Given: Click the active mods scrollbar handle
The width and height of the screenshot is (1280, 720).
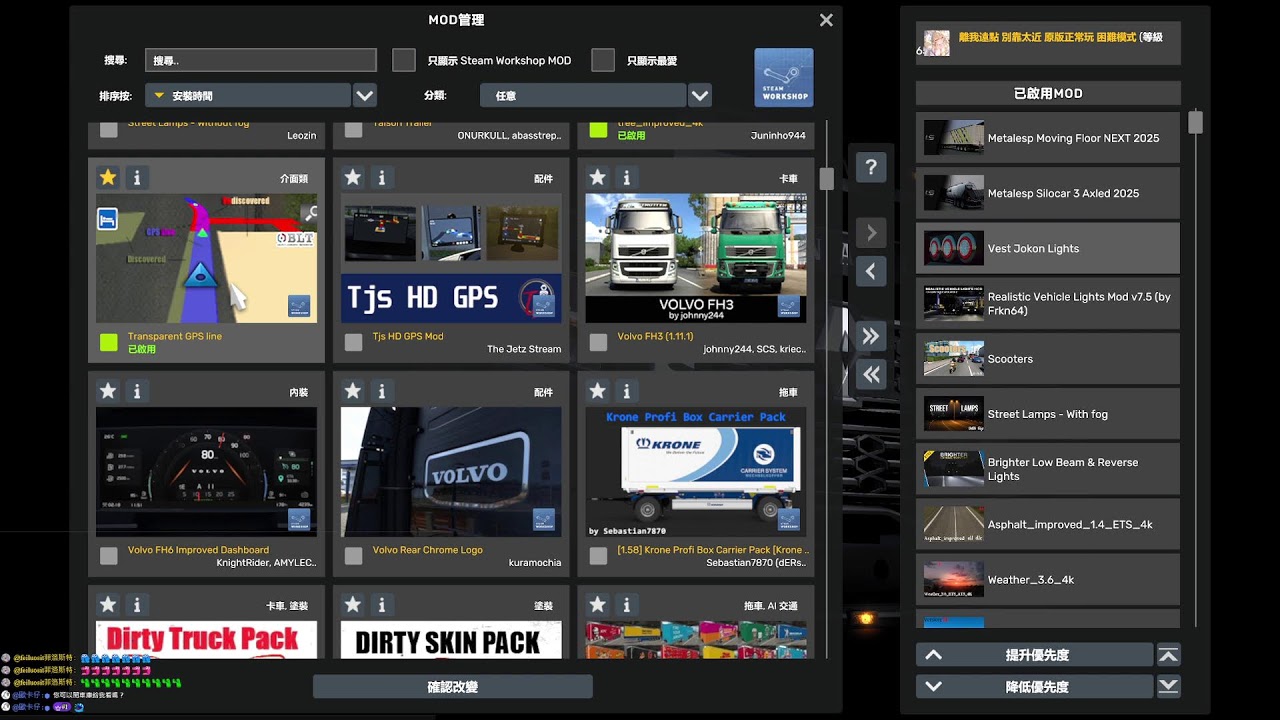Looking at the screenshot, I should click(1195, 122).
